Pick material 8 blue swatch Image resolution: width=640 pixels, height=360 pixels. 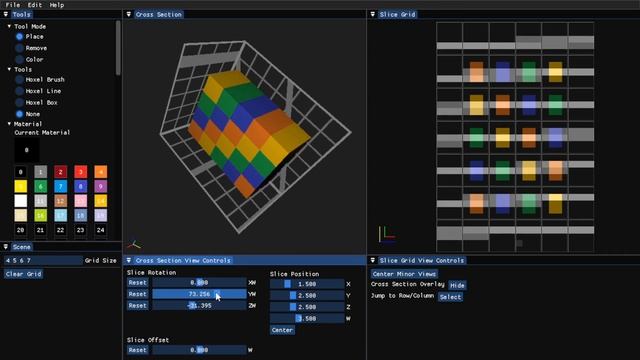[x=80, y=187]
